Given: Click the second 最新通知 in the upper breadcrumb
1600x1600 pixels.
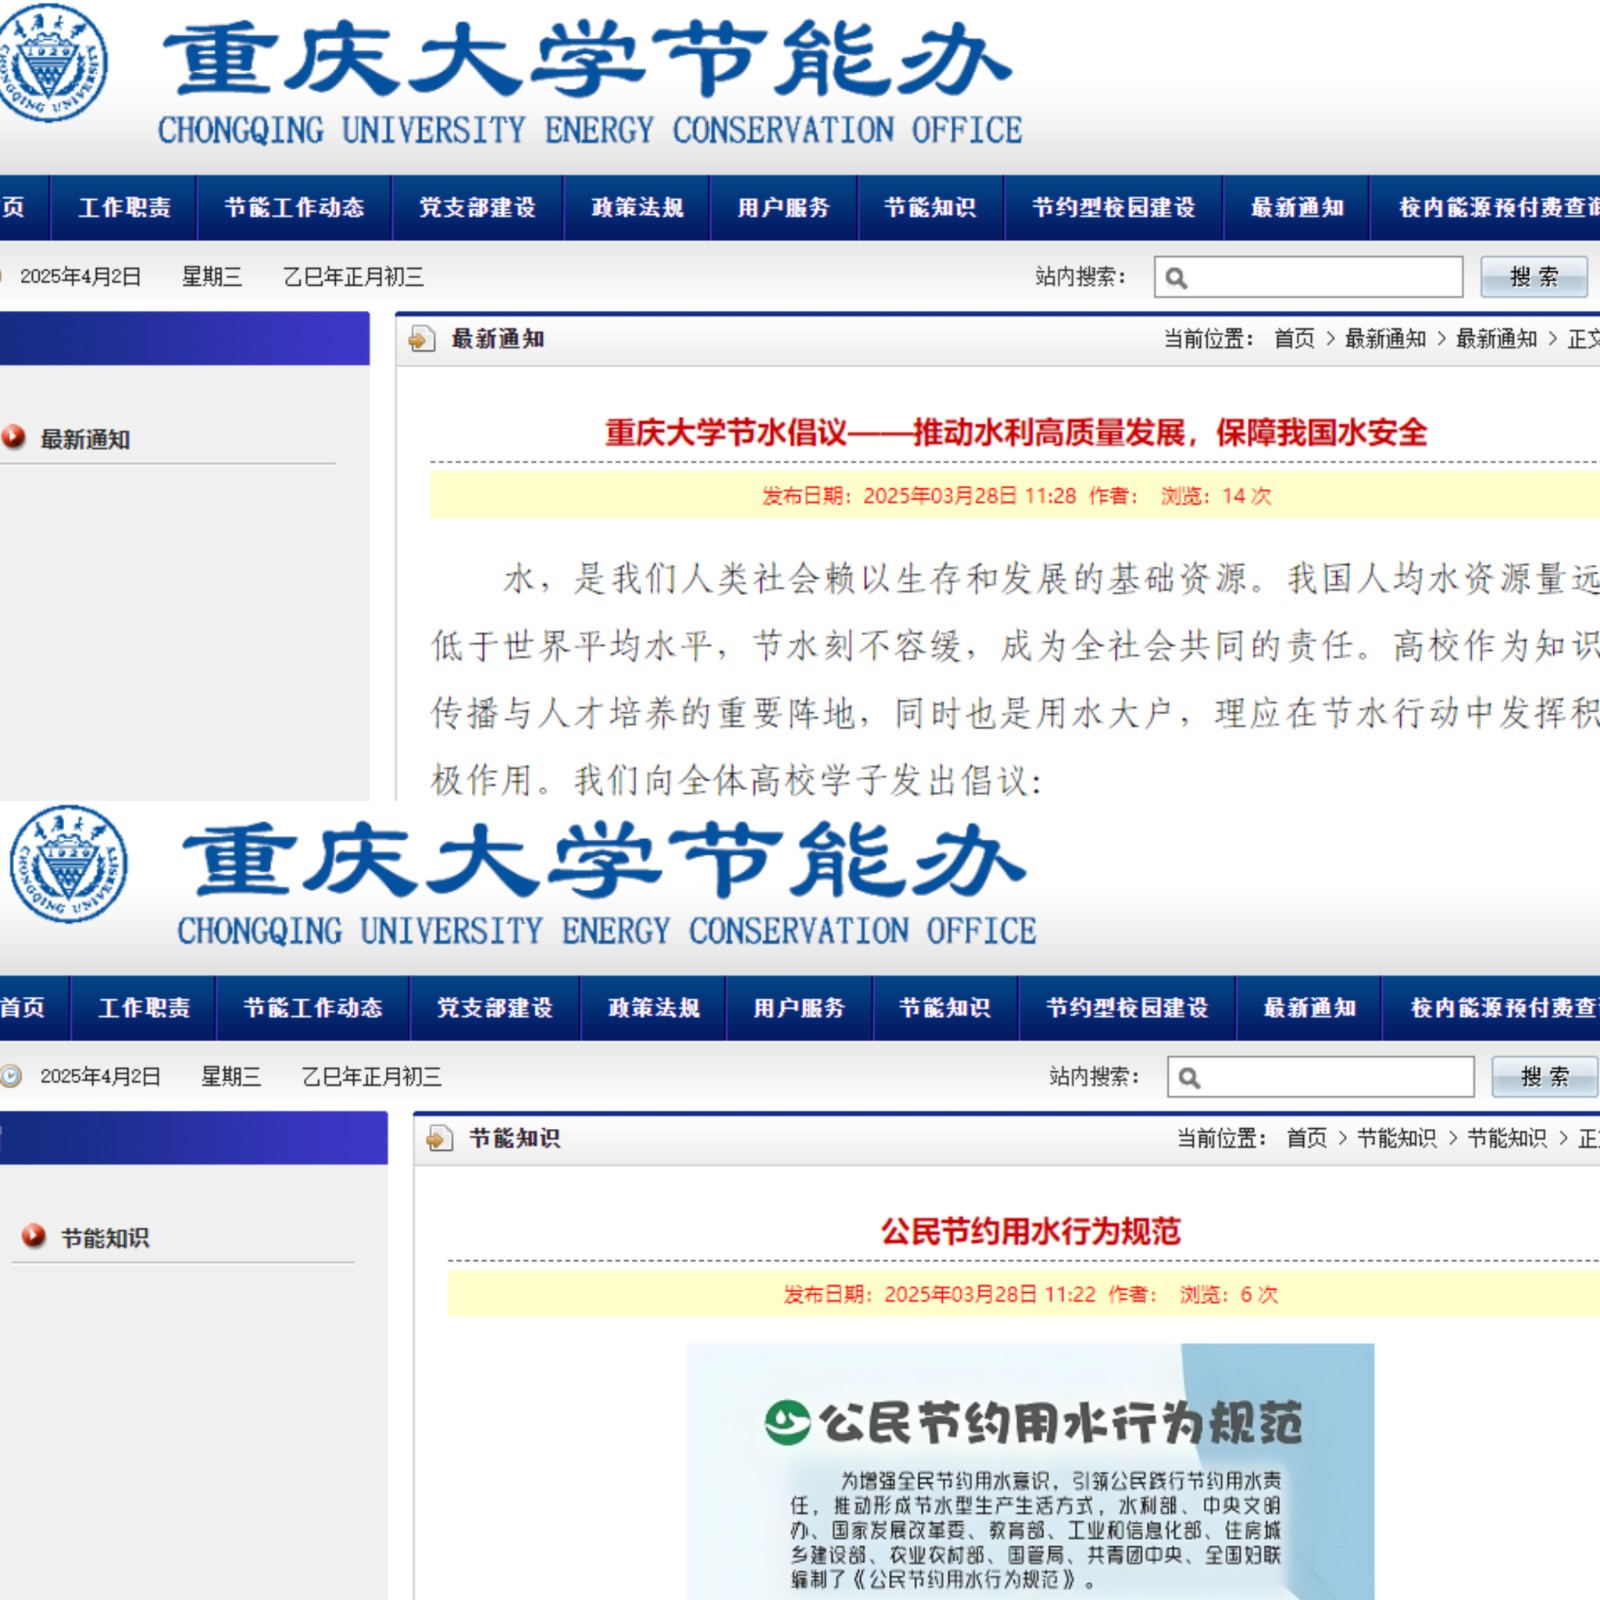Looking at the screenshot, I should (x=1496, y=339).
